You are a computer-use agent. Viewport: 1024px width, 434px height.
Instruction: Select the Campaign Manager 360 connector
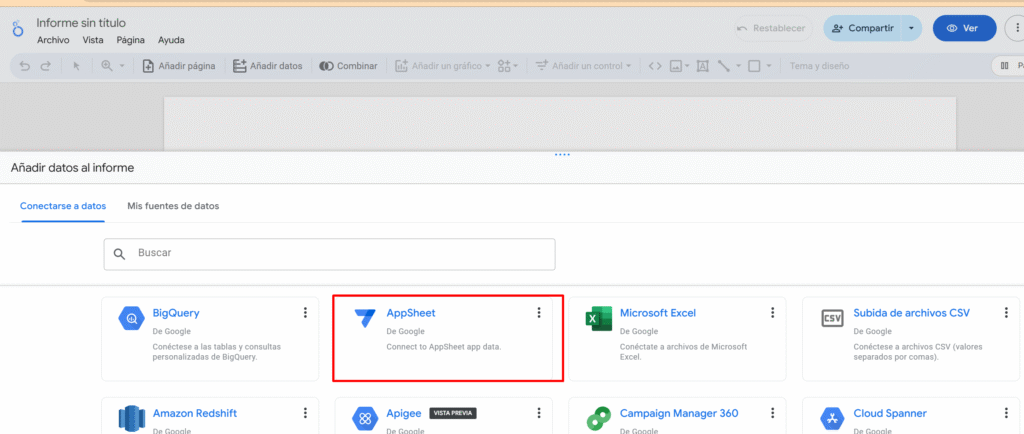click(x=677, y=416)
